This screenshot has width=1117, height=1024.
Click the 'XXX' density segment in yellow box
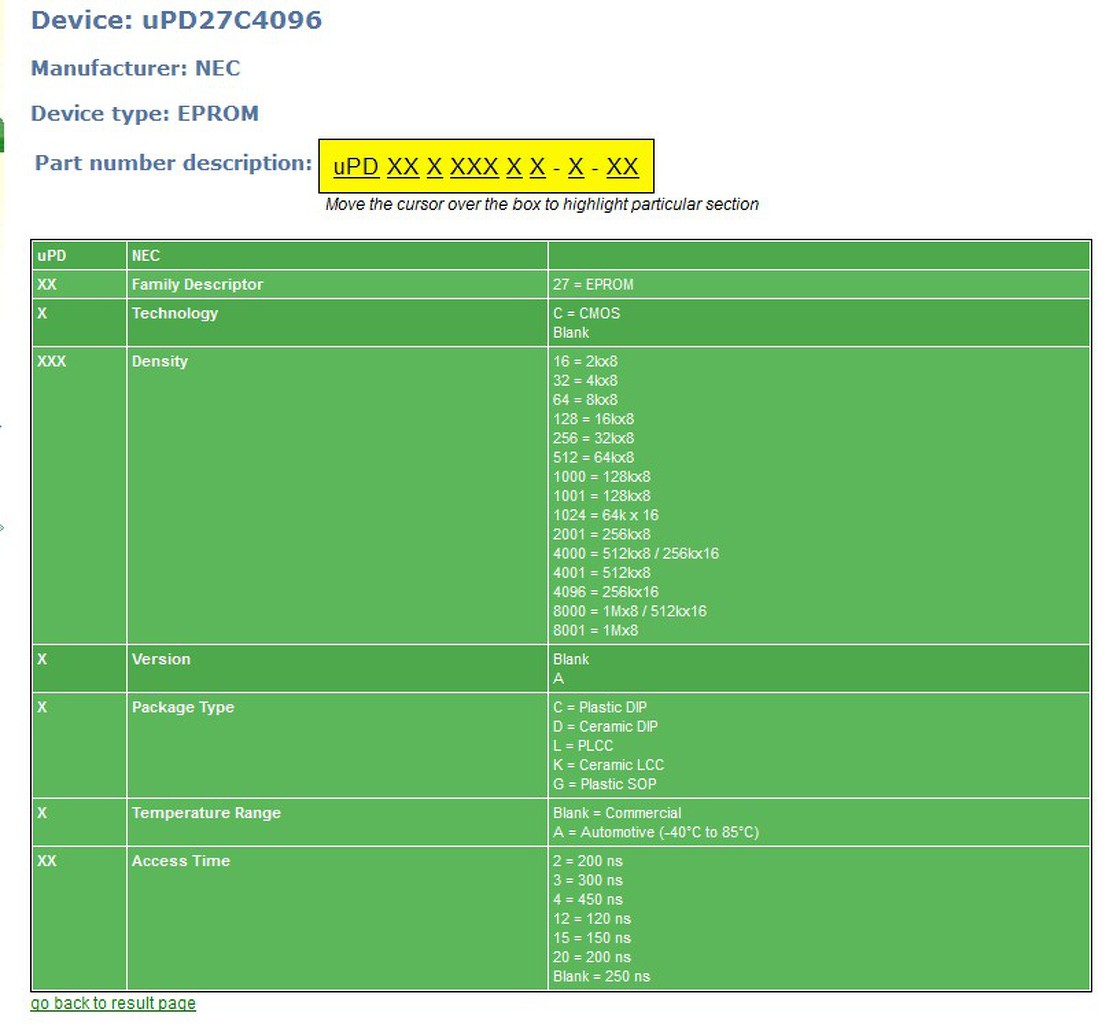pyautogui.click(x=474, y=167)
